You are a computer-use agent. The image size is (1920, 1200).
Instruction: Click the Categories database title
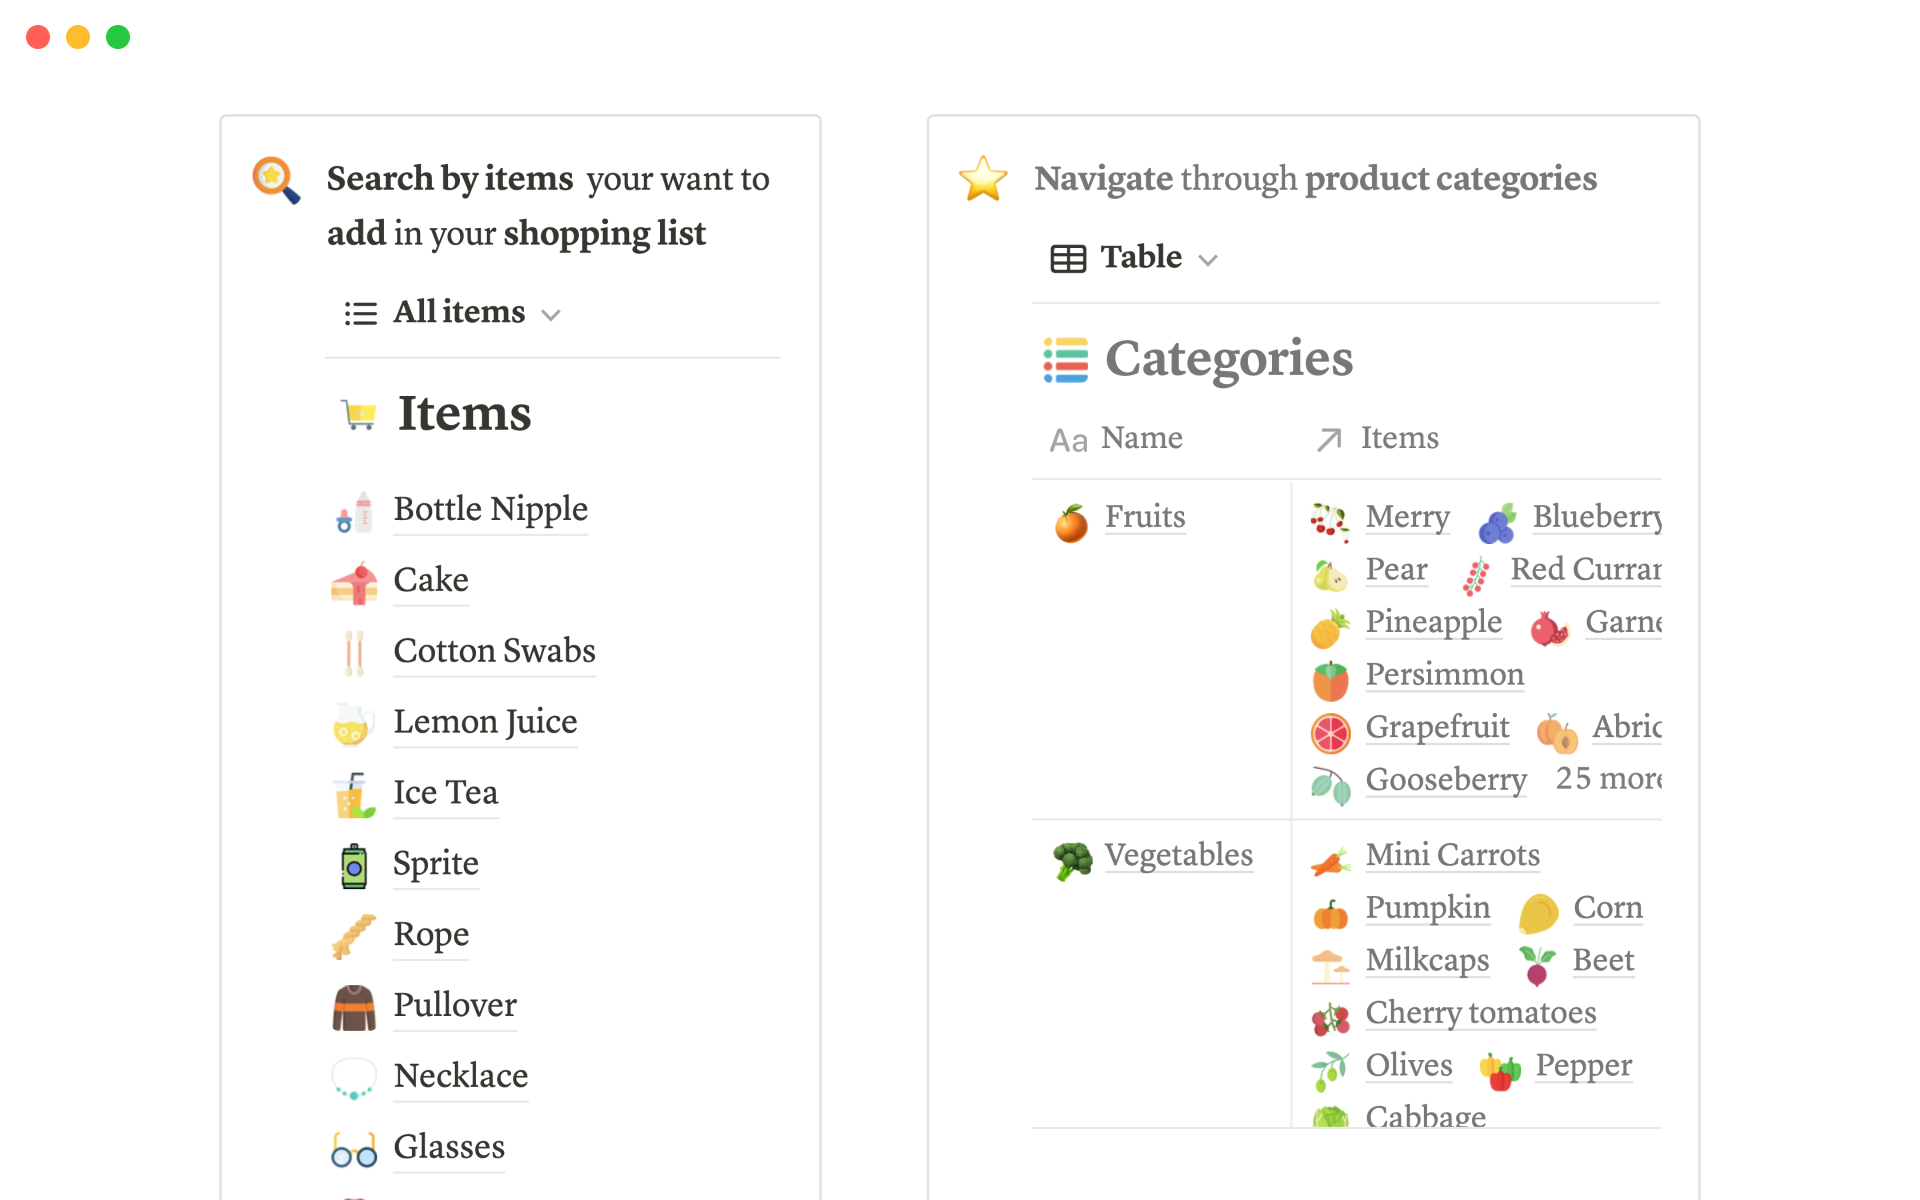click(1228, 359)
